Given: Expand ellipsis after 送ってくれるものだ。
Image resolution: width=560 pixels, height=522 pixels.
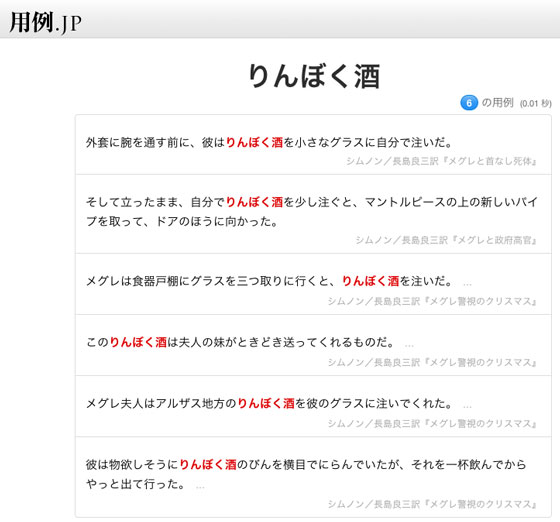Looking at the screenshot, I should (x=409, y=345).
